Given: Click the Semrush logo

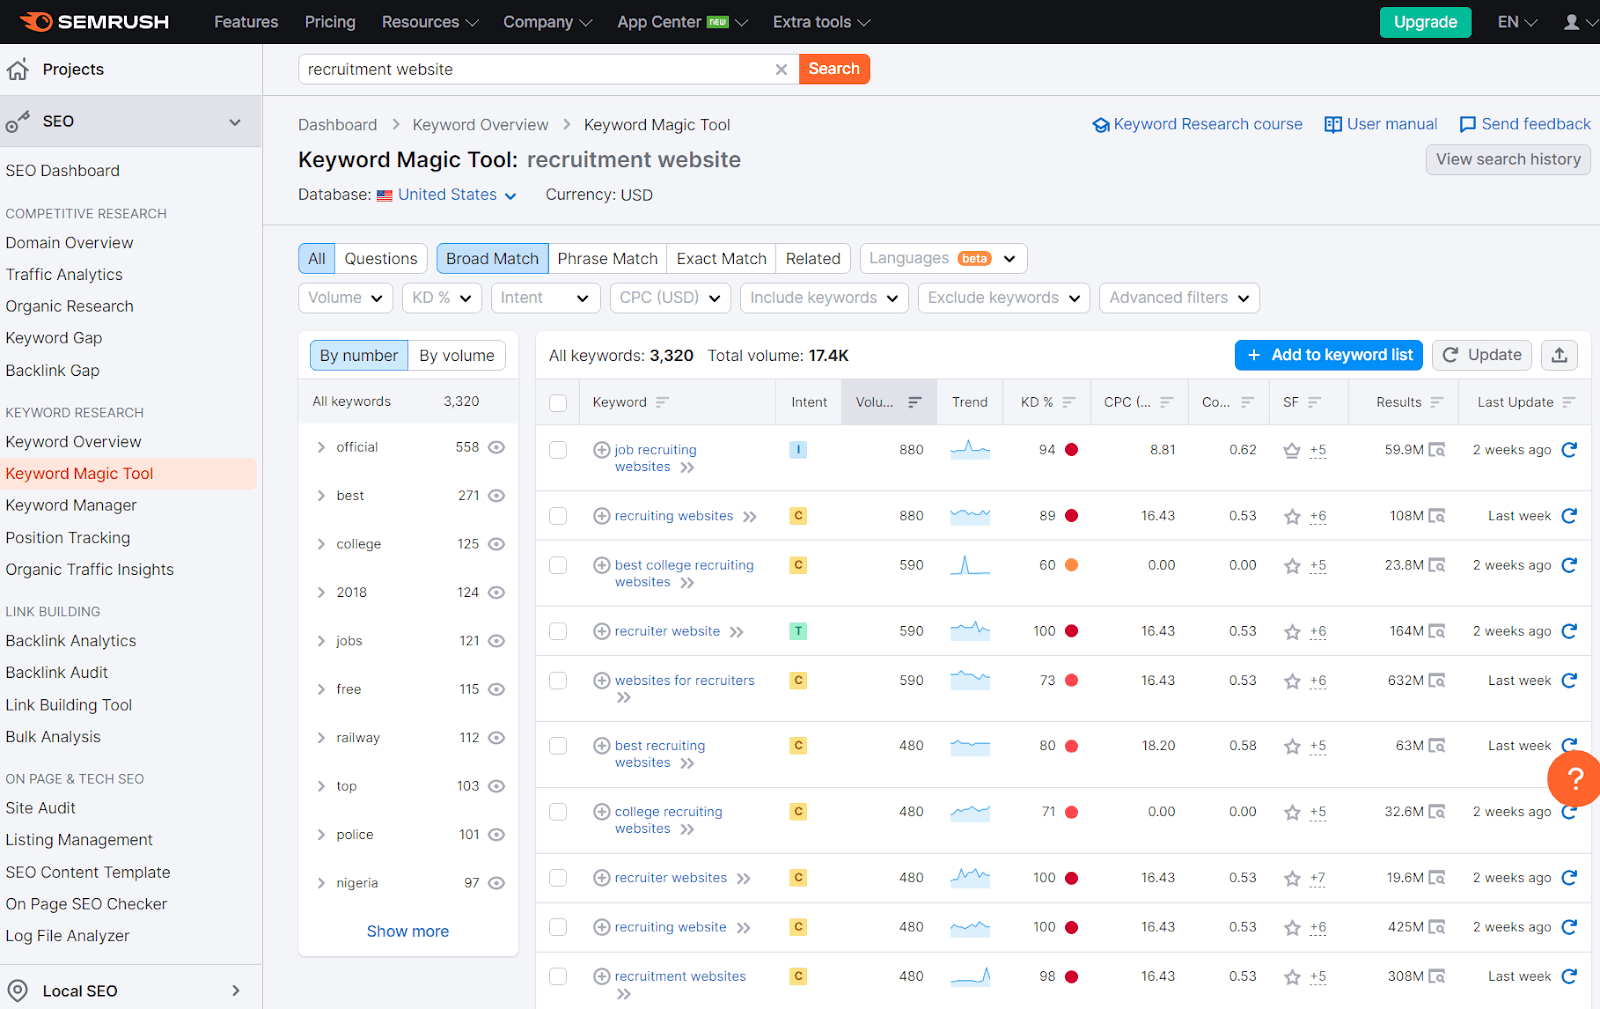Looking at the screenshot, I should tap(95, 21).
